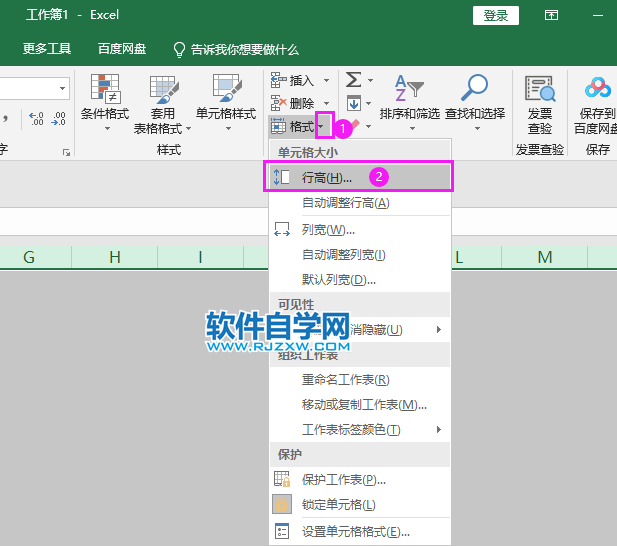Expand the Clear dropdown arrow
Viewport: 617px width, 546px height.
click(368, 126)
